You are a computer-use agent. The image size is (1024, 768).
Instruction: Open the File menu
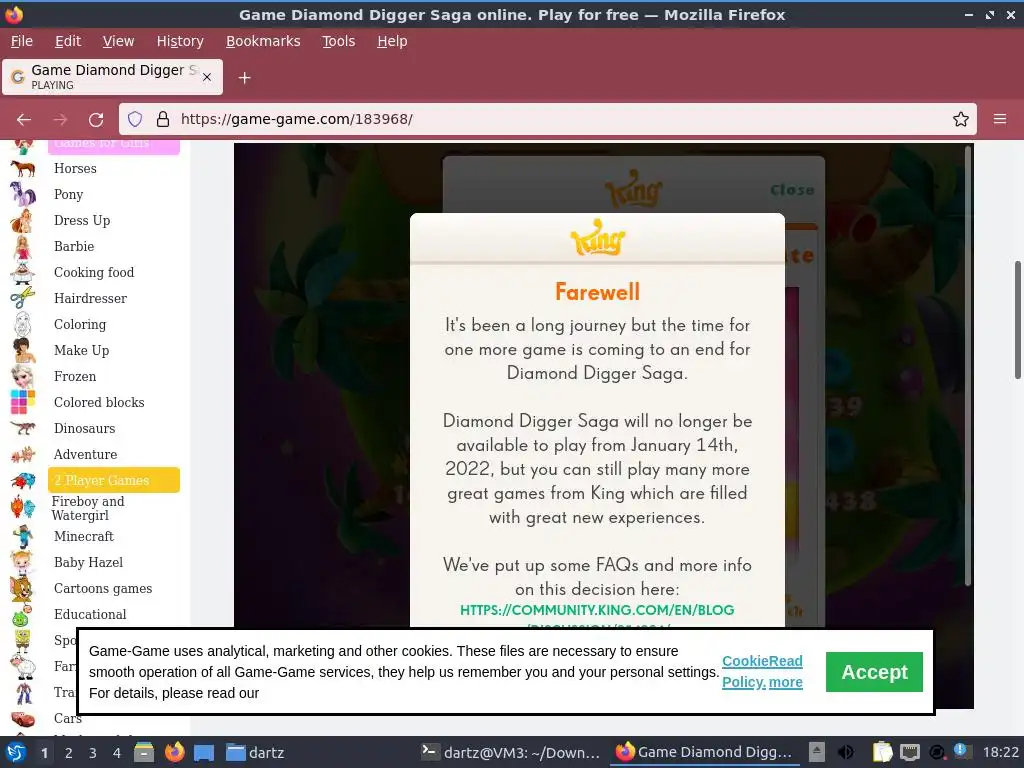point(22,41)
